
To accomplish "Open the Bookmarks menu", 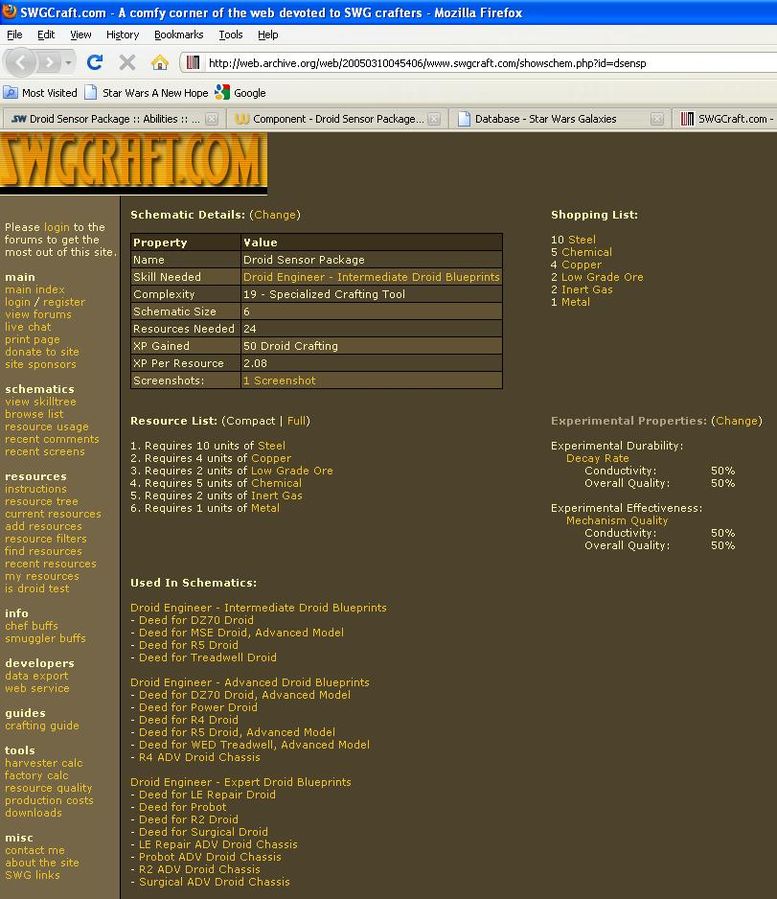I will 178,34.
